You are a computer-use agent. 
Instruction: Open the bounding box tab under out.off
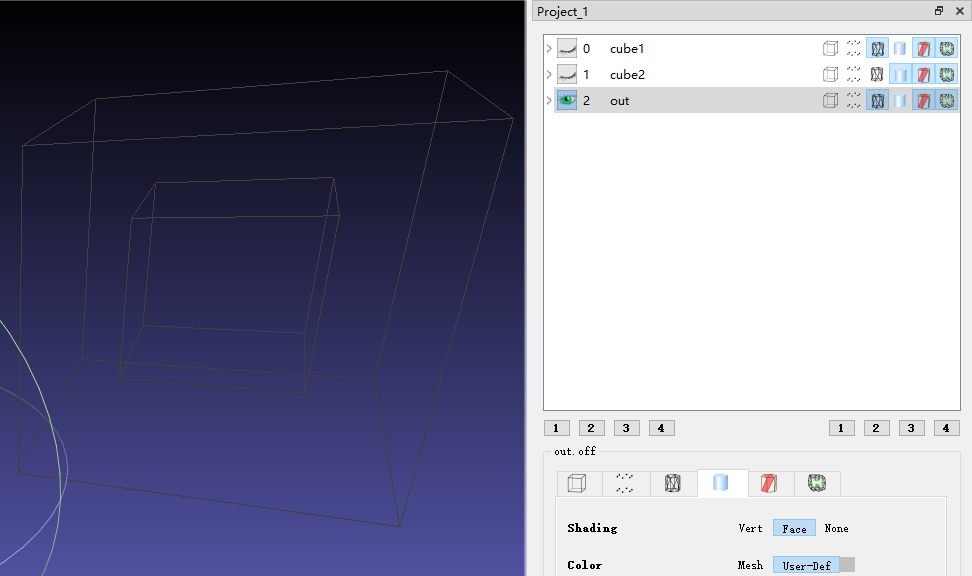577,483
